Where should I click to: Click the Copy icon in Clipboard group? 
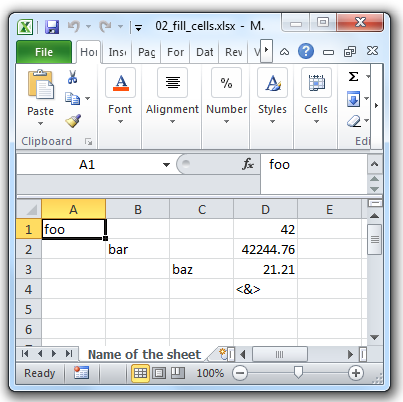pos(72,99)
